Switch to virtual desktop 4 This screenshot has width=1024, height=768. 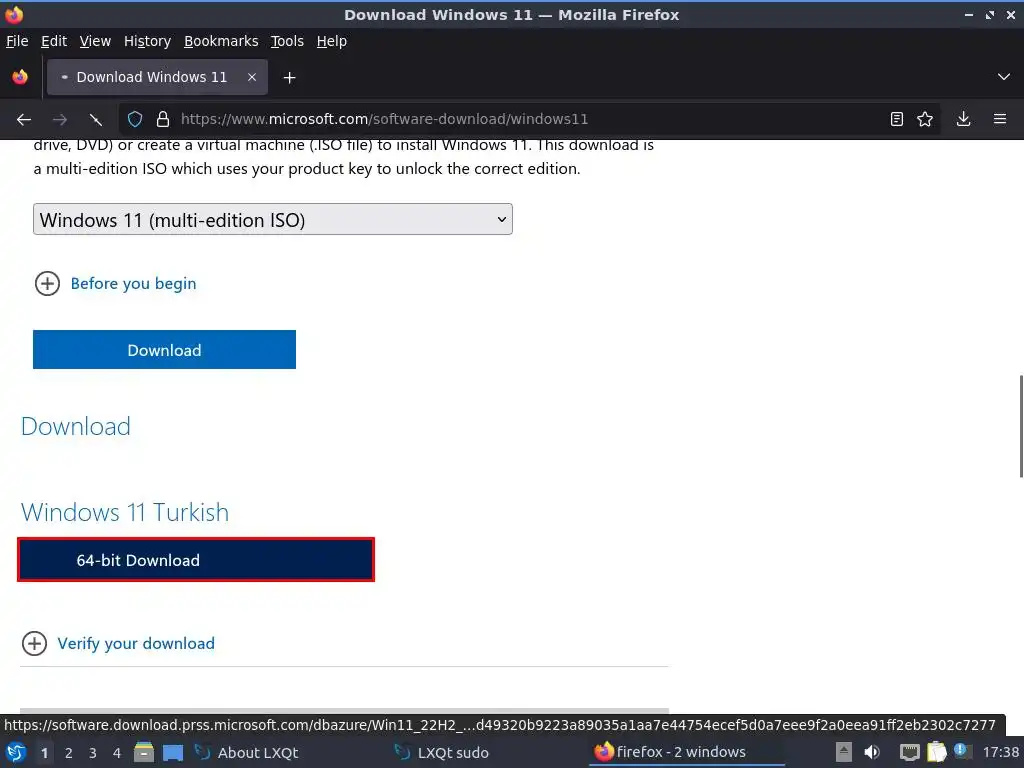pos(117,753)
